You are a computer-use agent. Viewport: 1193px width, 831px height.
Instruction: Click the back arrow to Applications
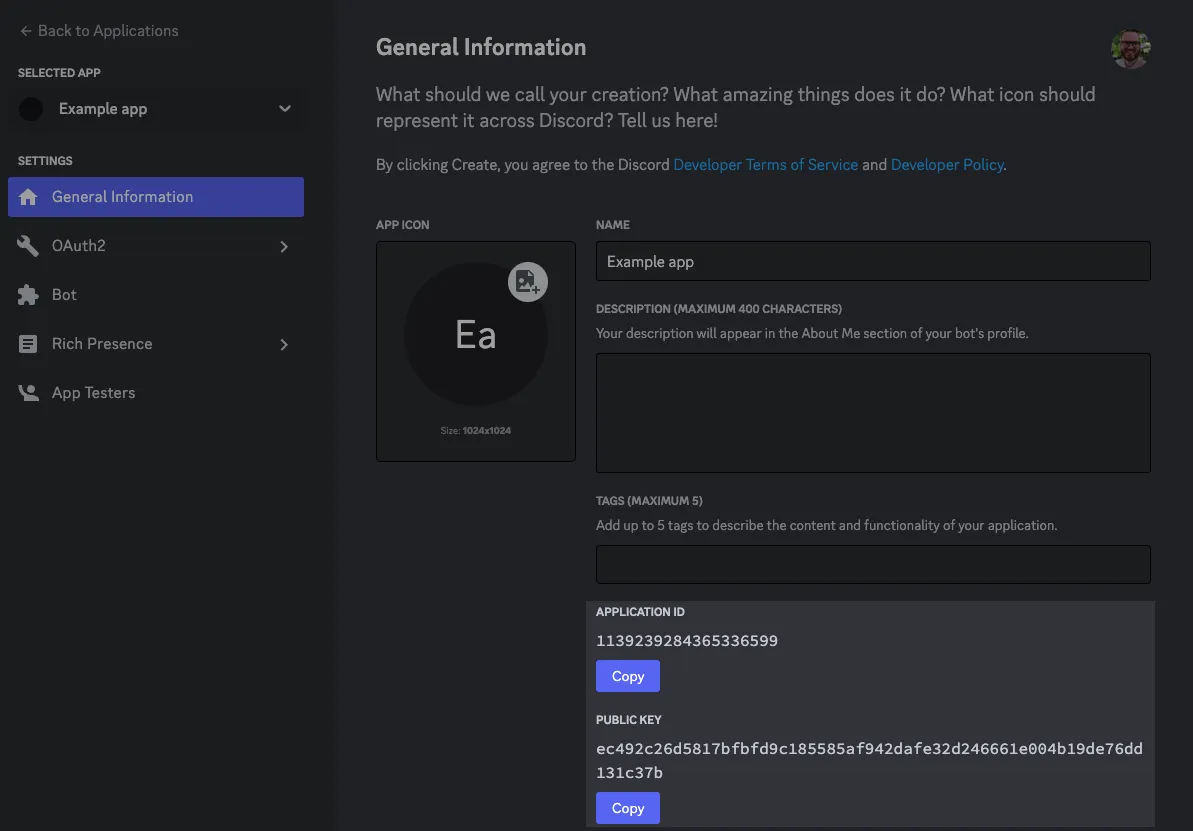pyautogui.click(x=26, y=31)
